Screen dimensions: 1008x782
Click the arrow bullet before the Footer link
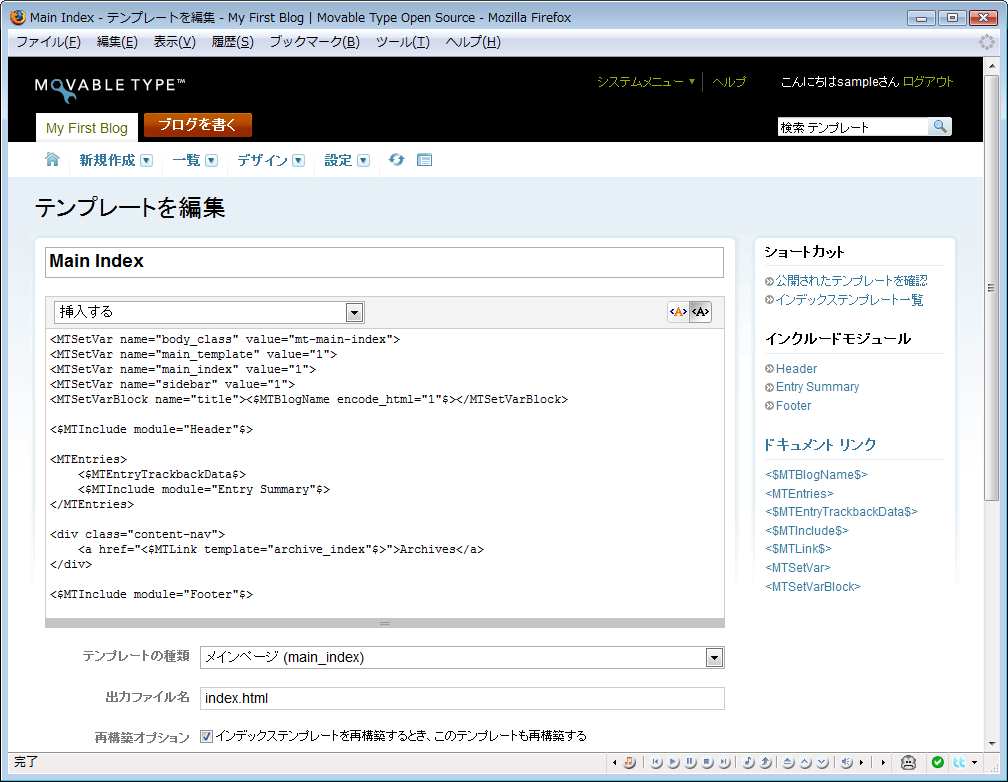pyautogui.click(x=770, y=406)
